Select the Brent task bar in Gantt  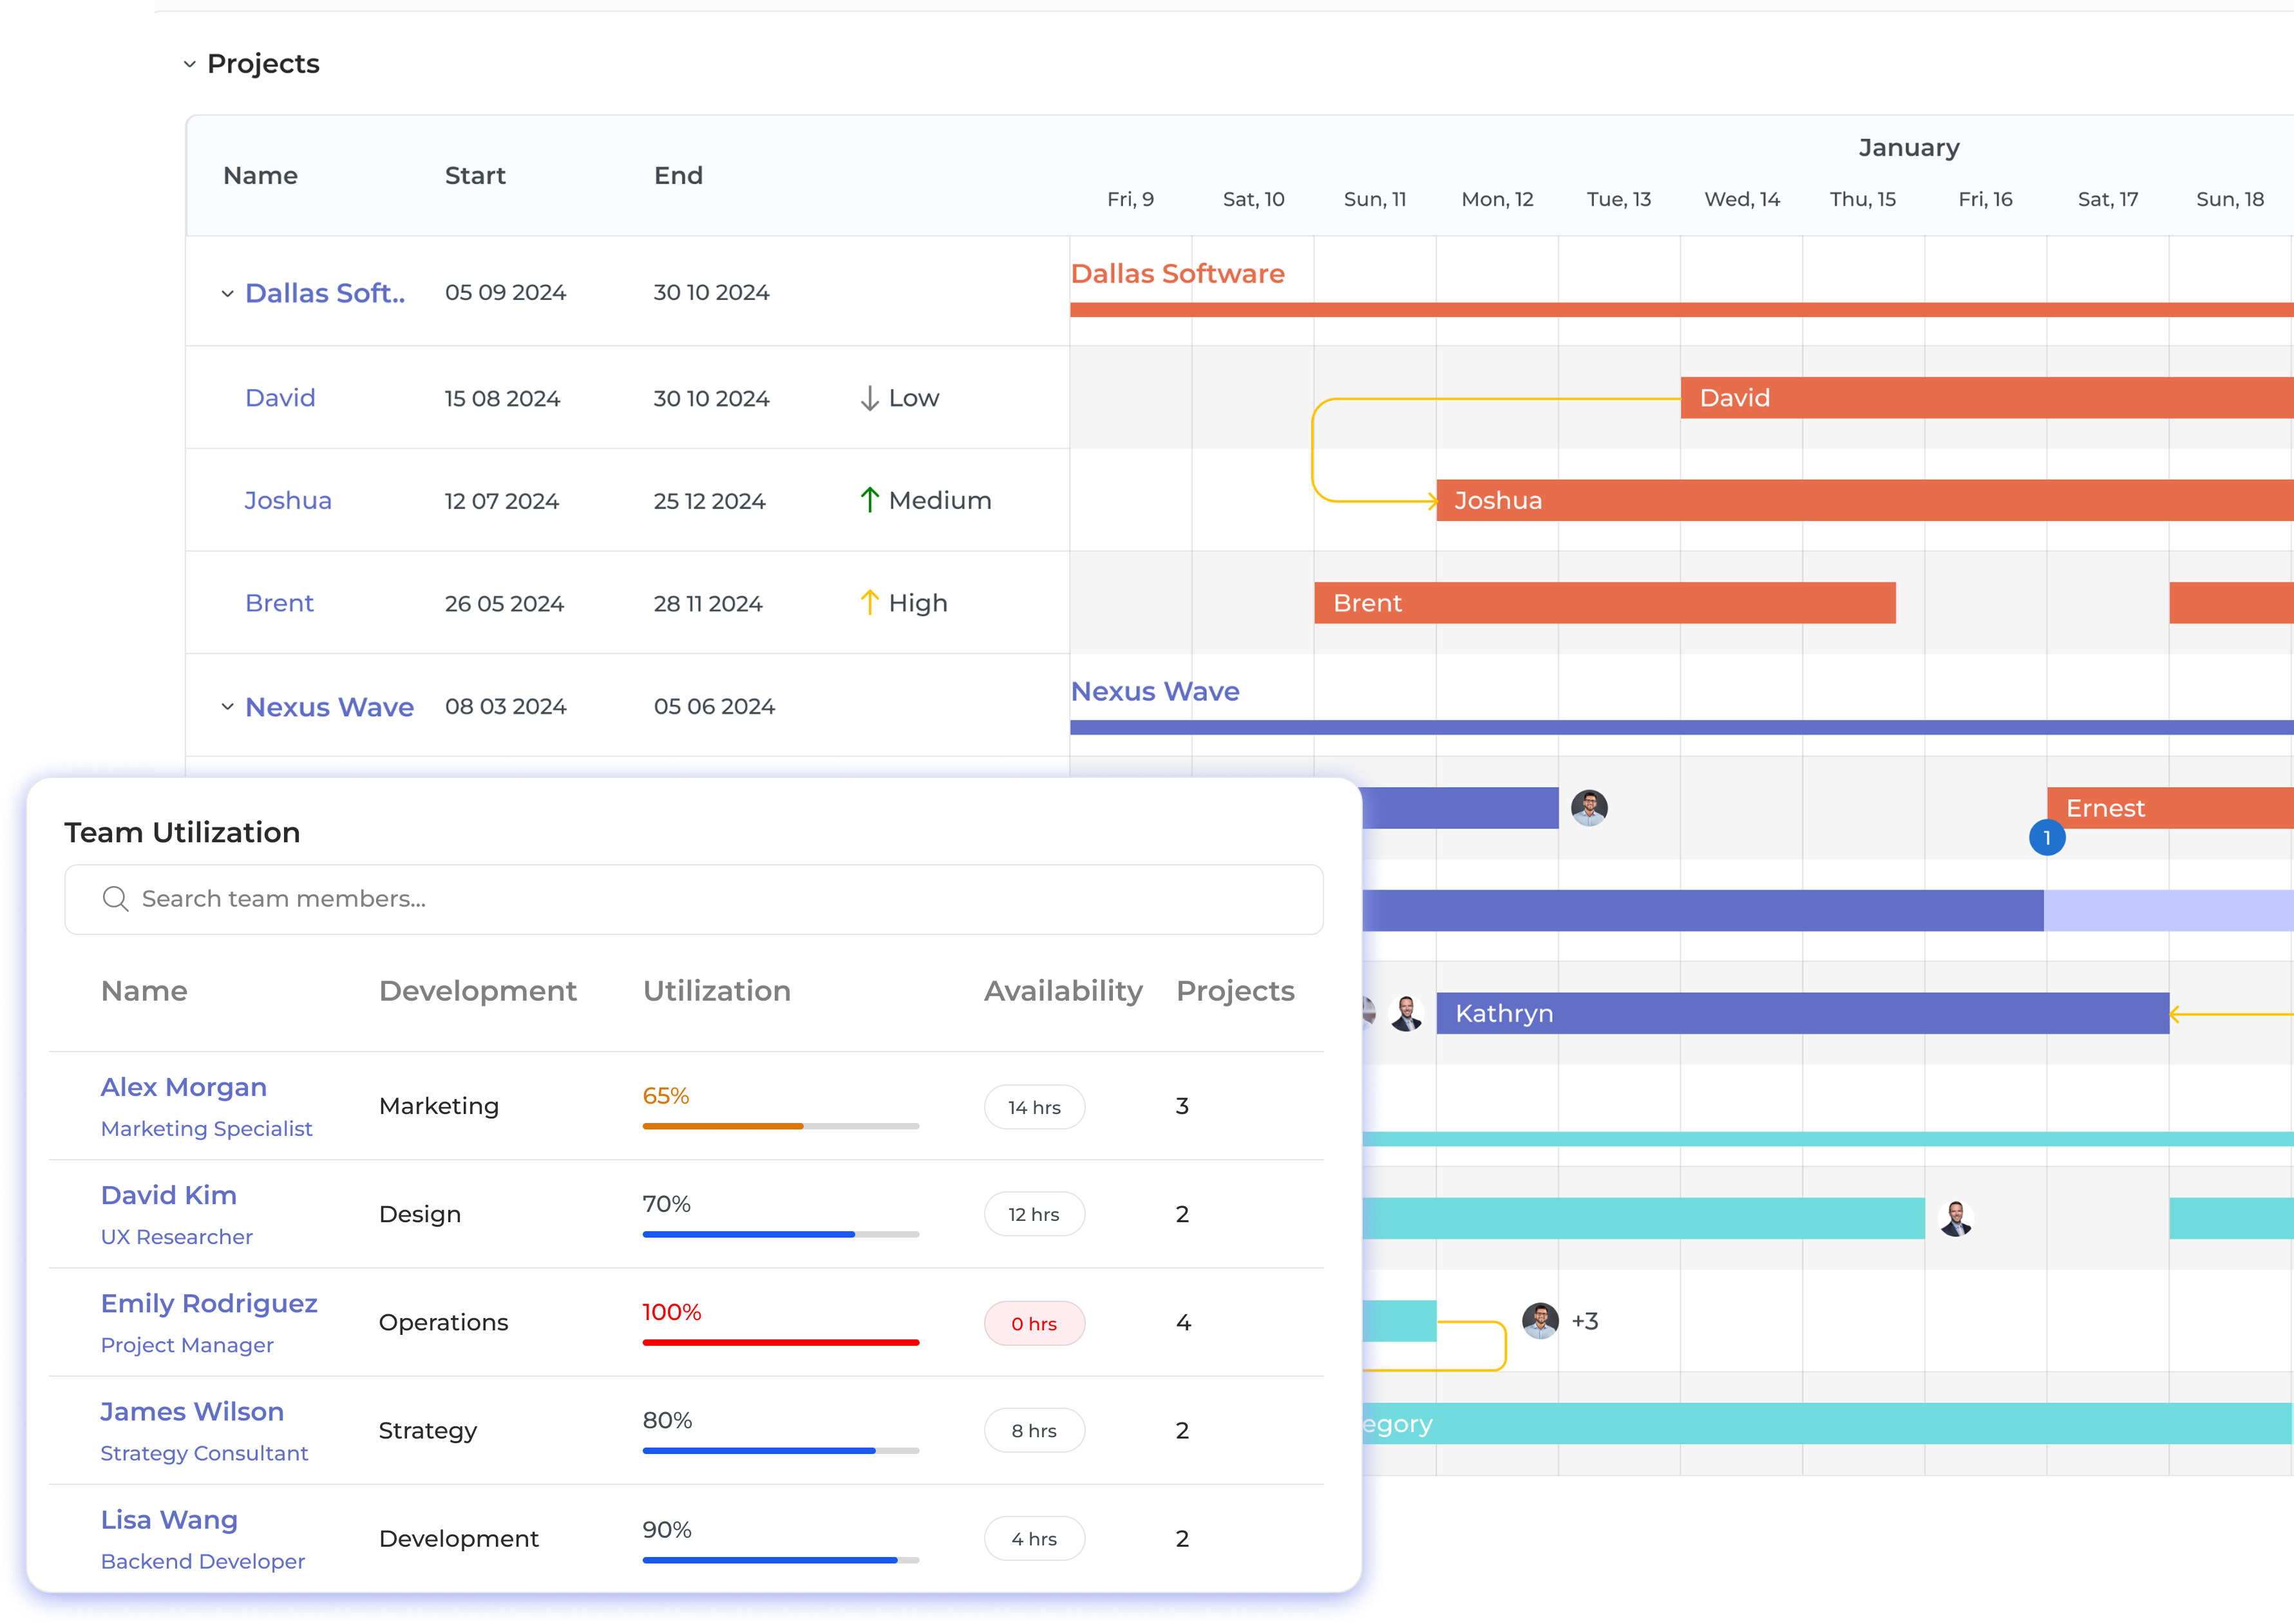pos(1604,603)
